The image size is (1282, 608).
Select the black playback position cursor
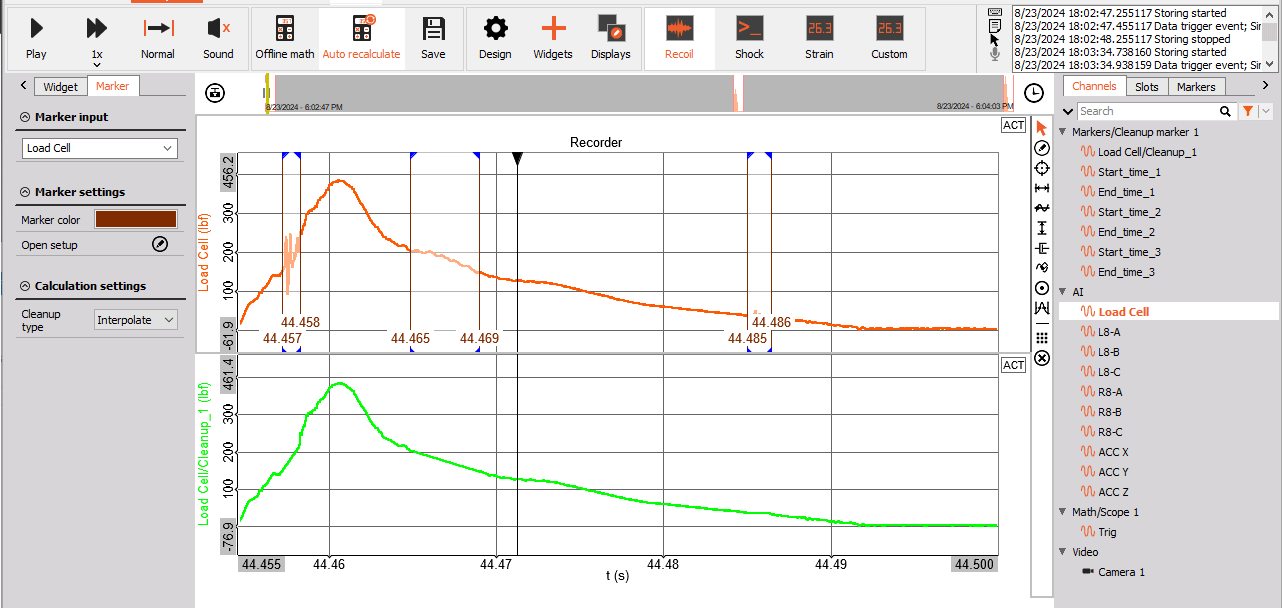tap(517, 159)
